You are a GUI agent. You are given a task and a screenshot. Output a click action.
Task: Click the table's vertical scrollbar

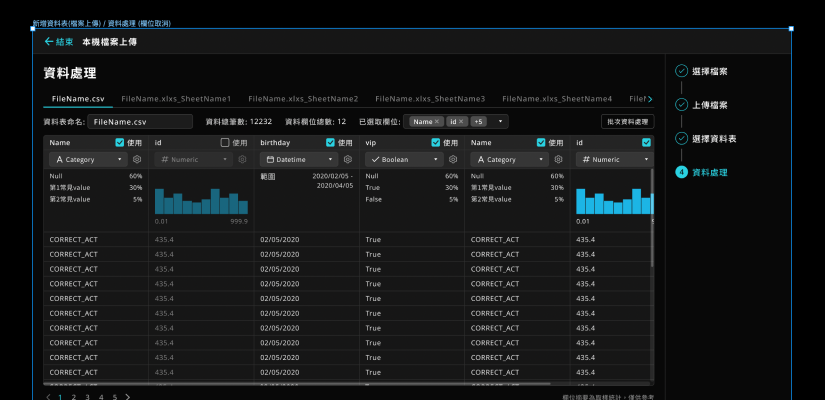pos(652,218)
